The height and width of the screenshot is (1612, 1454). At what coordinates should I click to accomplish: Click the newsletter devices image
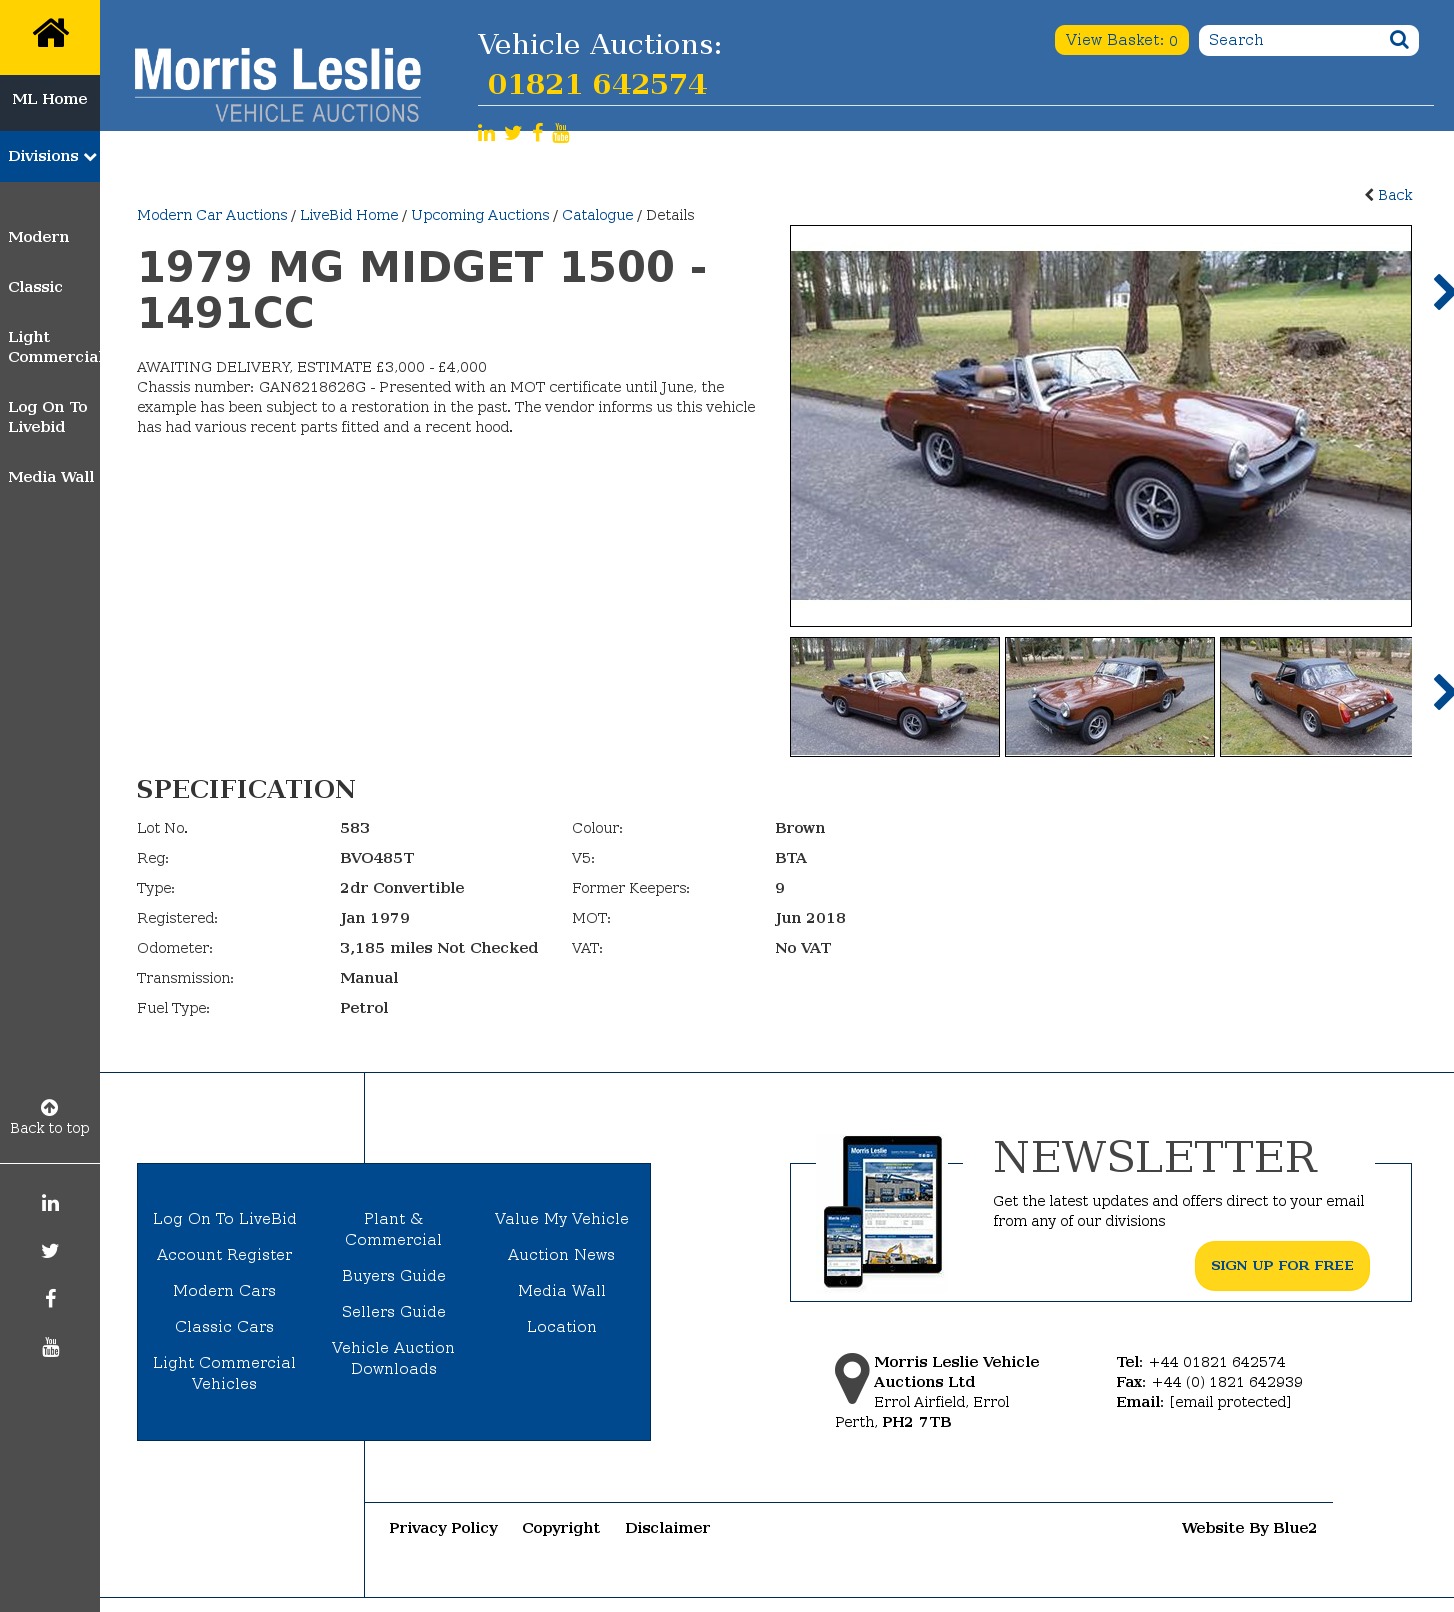point(883,1211)
